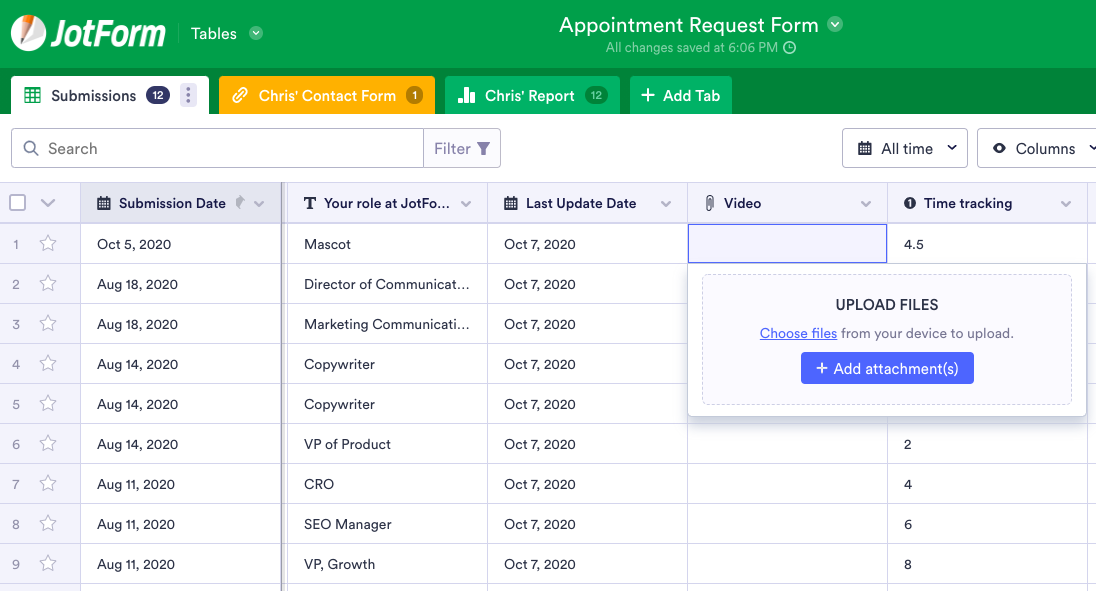This screenshot has height=591, width=1096.
Task: Open the Submissions tab options menu
Action: [x=189, y=96]
